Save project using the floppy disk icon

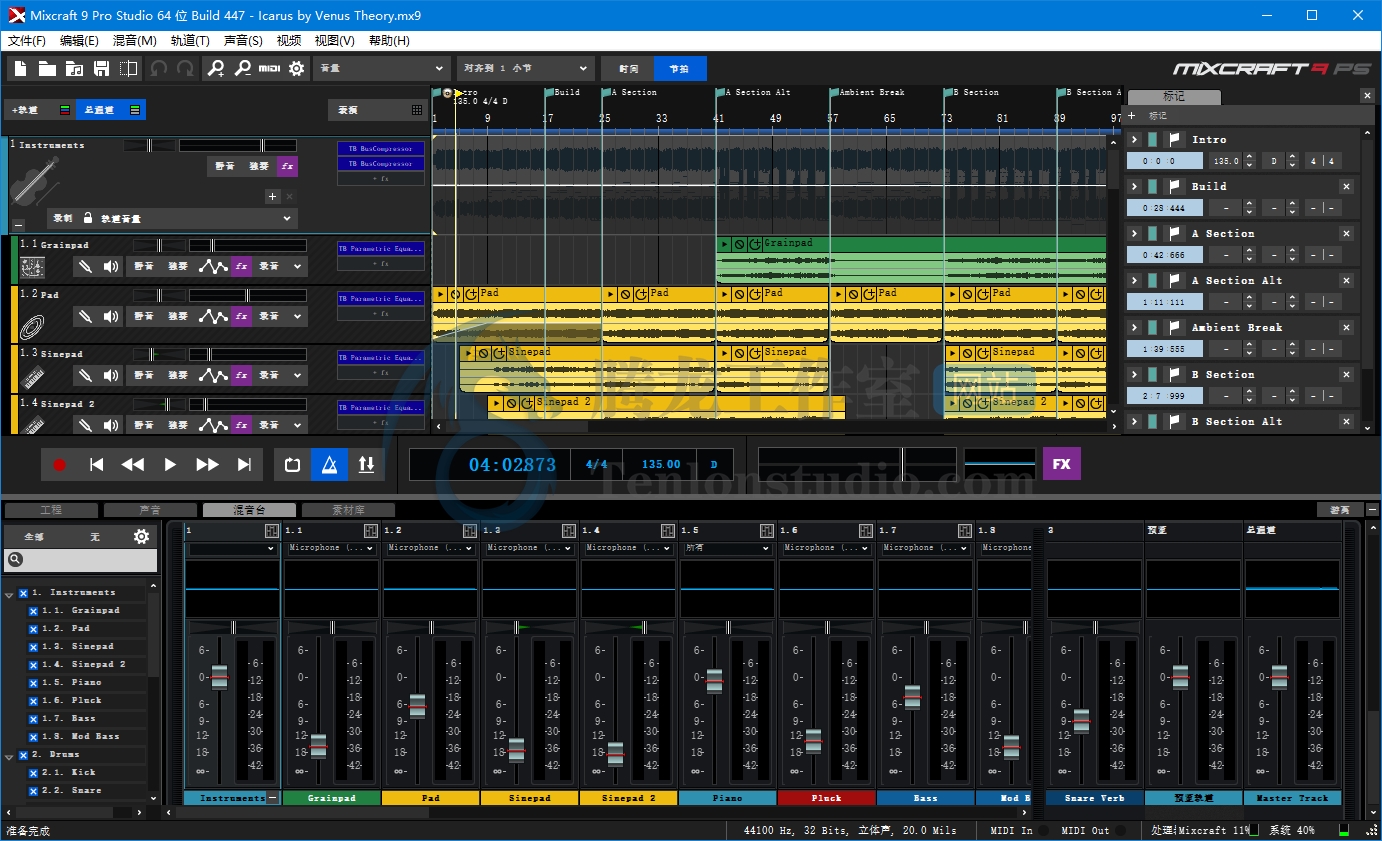pyautogui.click(x=101, y=68)
